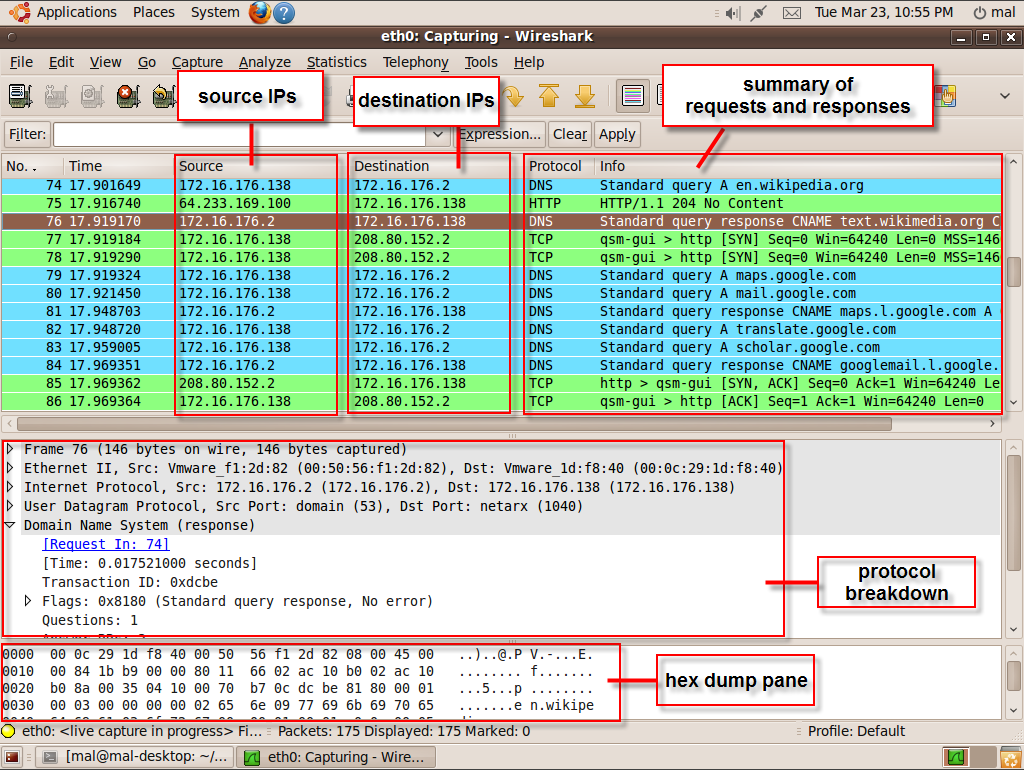Screen dimensions: 1024x770
Task: Open the Analyze menu
Action: tap(265, 62)
